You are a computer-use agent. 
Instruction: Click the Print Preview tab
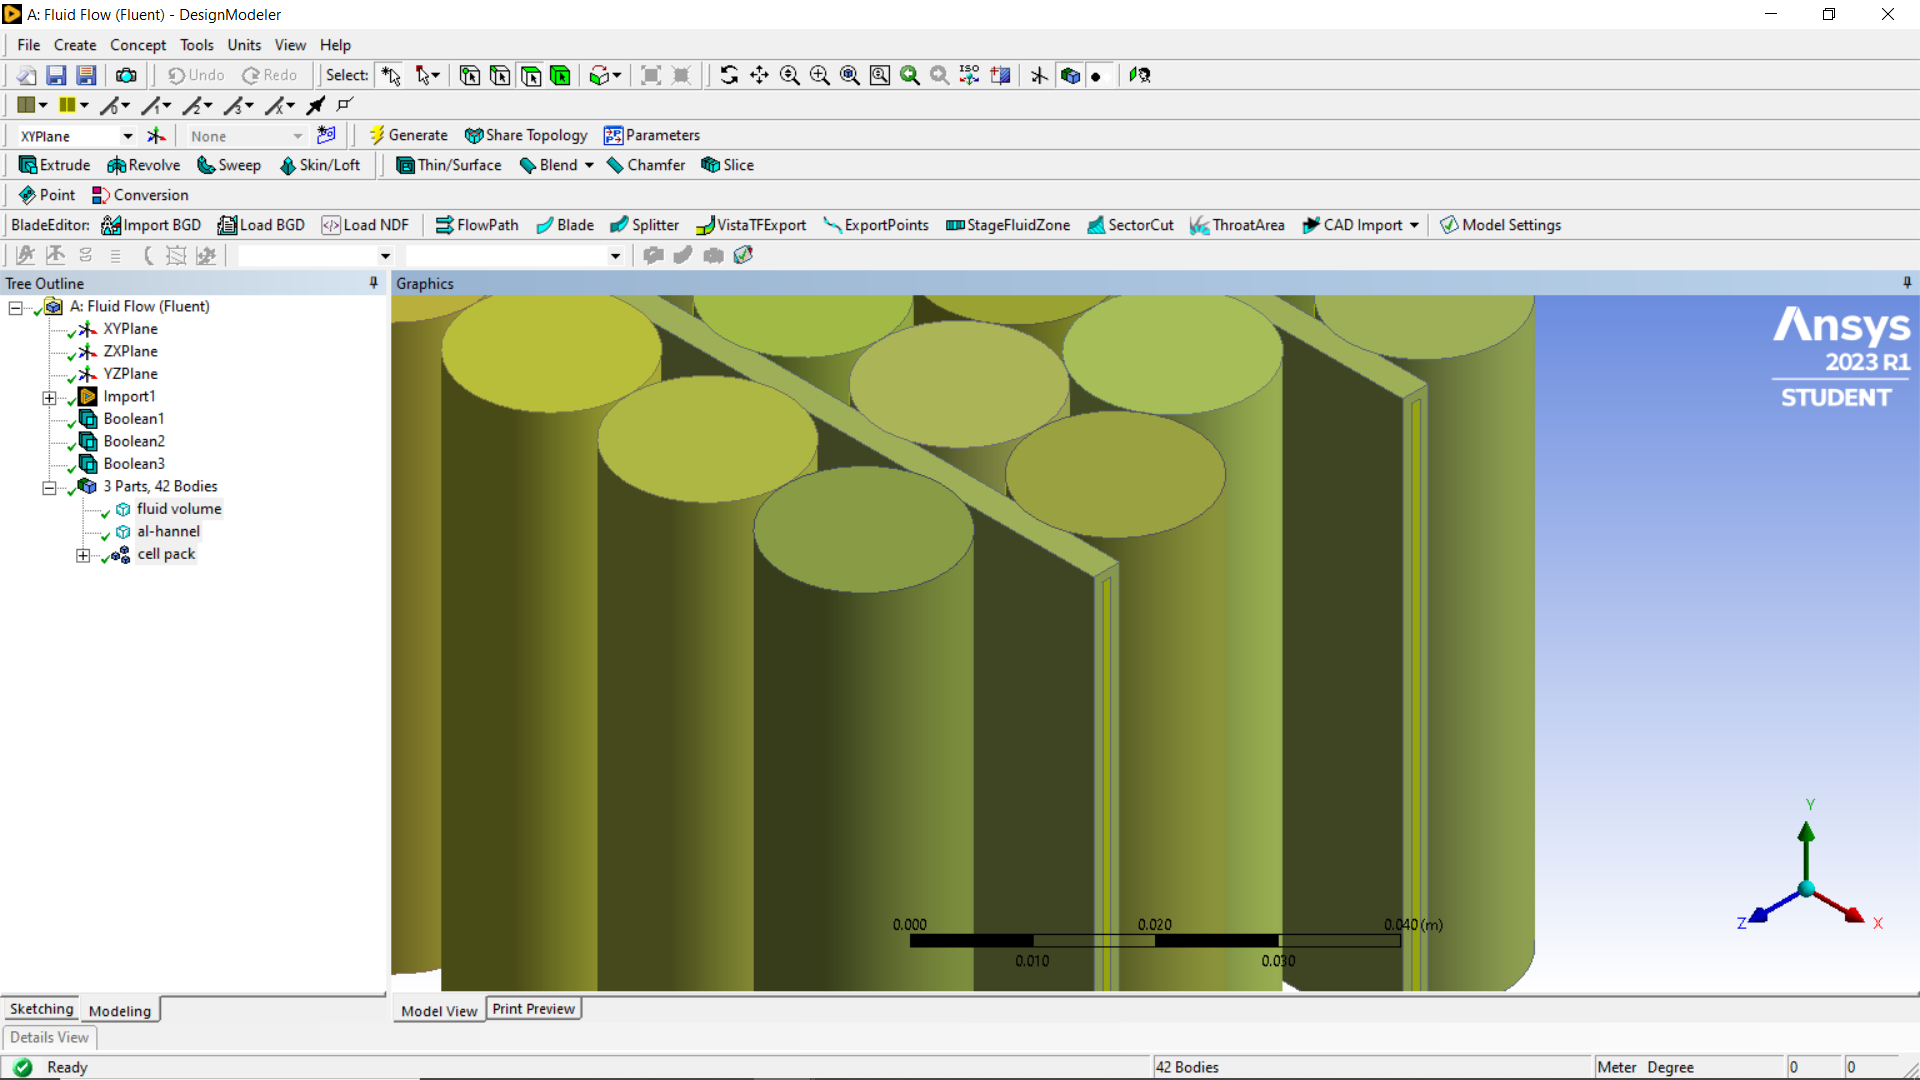[533, 1009]
